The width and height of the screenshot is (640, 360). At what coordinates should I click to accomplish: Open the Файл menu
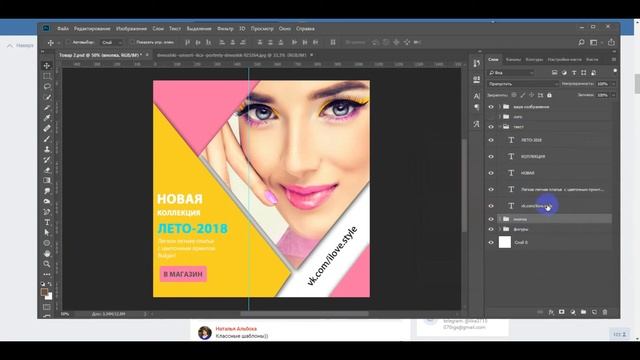[63, 29]
